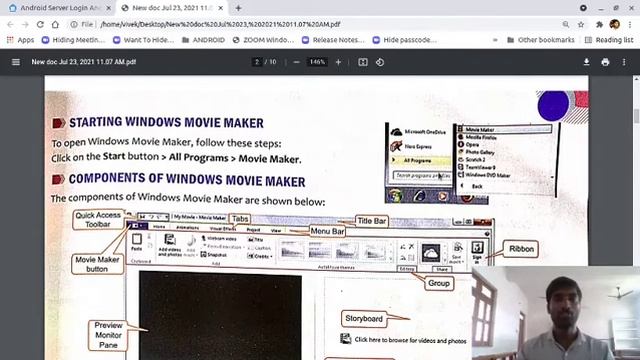Print the PDF document

coord(605,62)
